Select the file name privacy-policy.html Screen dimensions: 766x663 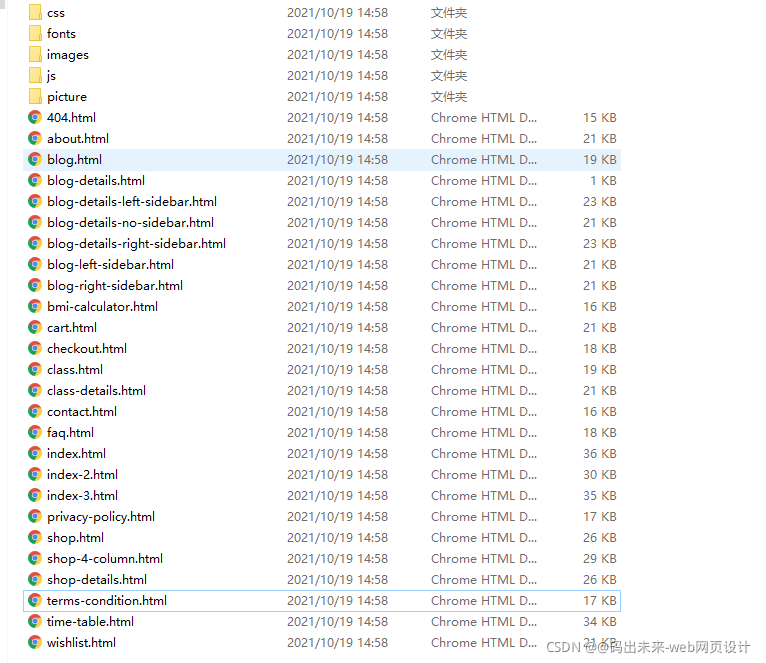pos(101,517)
